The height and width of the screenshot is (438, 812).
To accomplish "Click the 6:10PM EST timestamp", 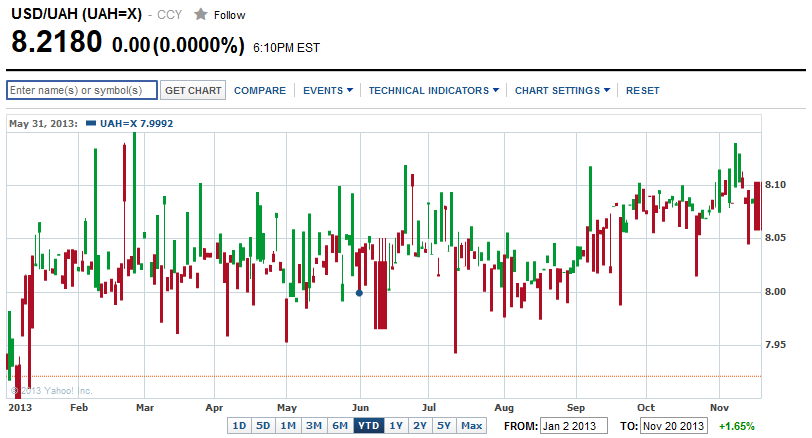I will click(286, 48).
